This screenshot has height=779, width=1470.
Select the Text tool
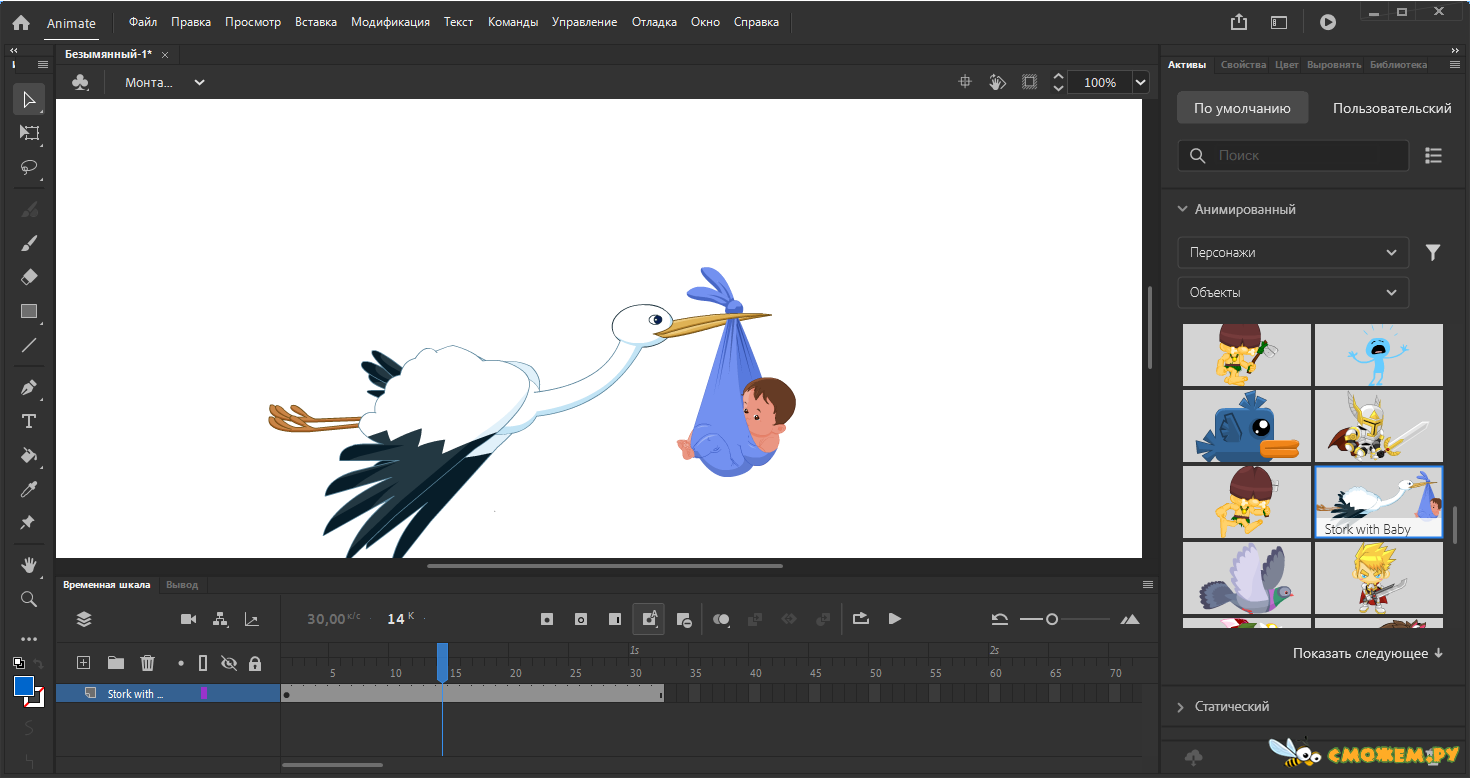(29, 421)
